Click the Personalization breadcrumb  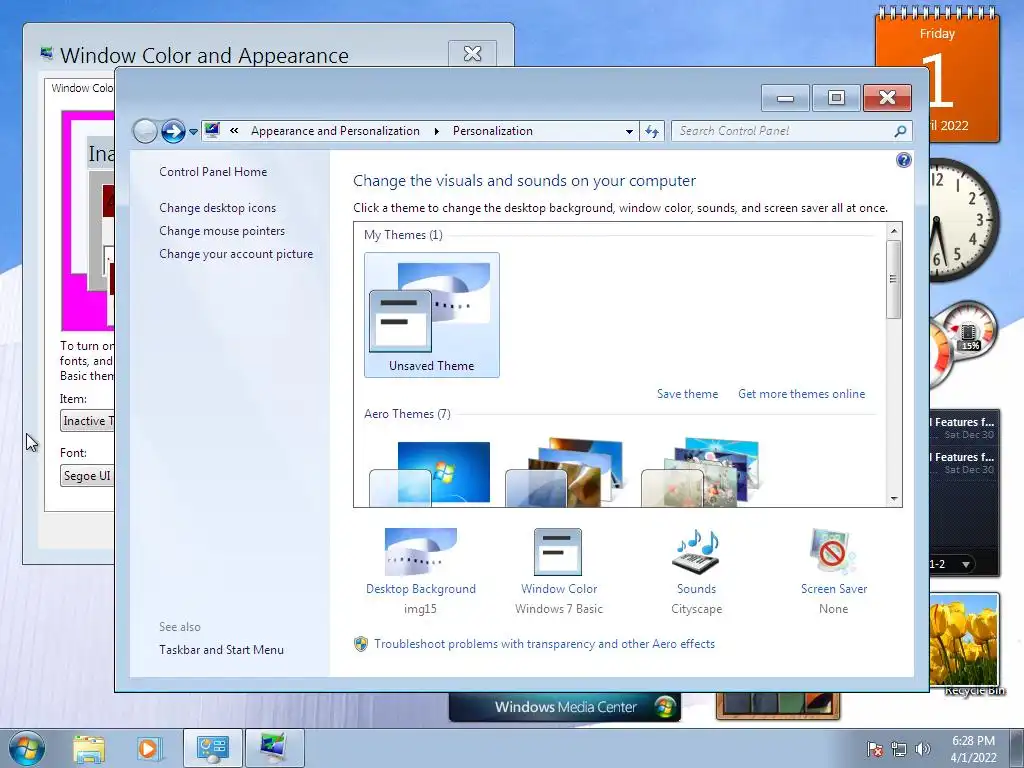pyautogui.click(x=493, y=131)
